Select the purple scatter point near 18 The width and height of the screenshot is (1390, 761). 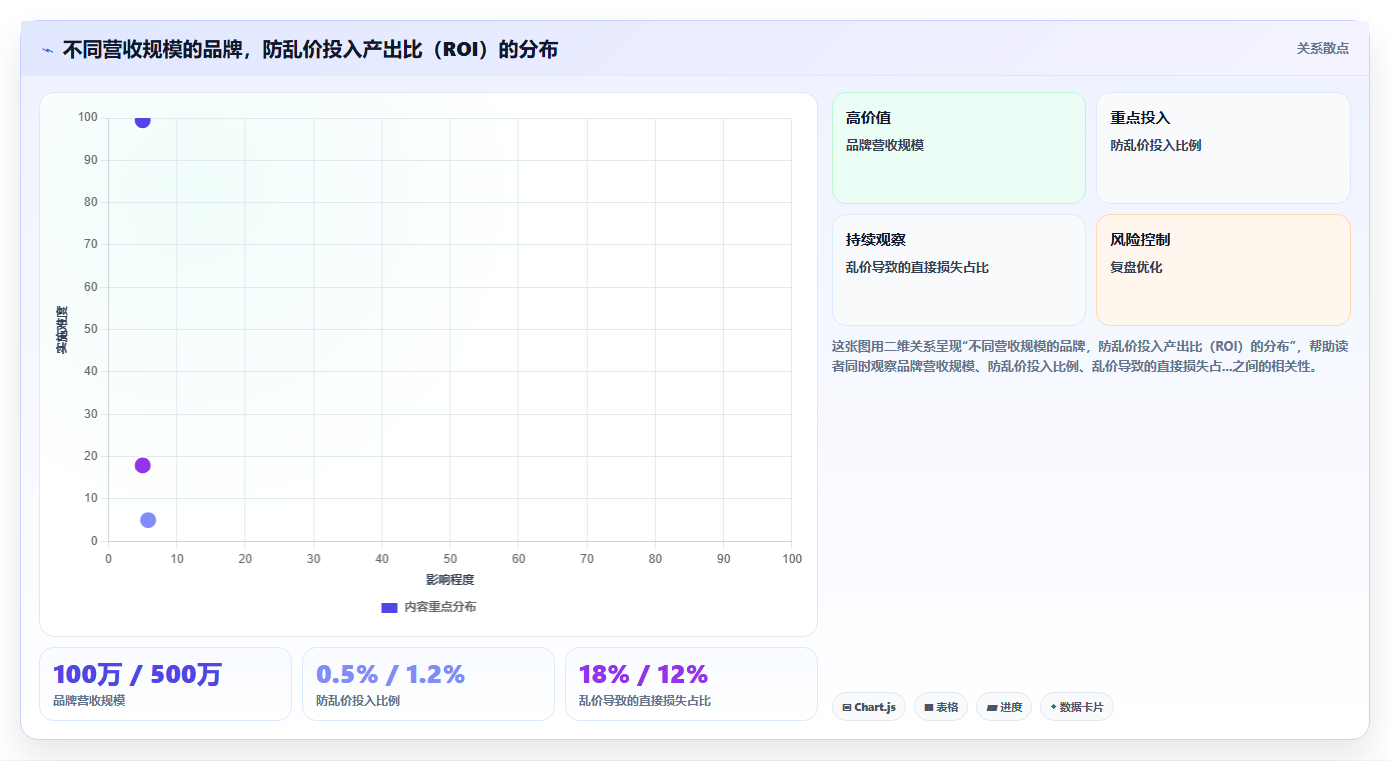[x=142, y=465]
